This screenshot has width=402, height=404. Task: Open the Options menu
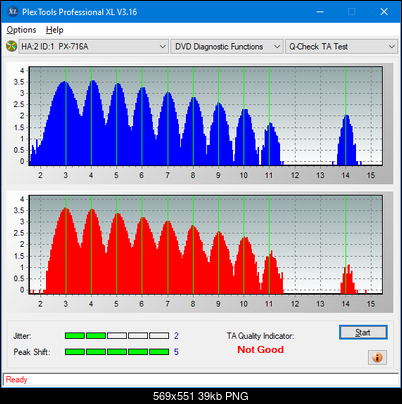point(21,30)
